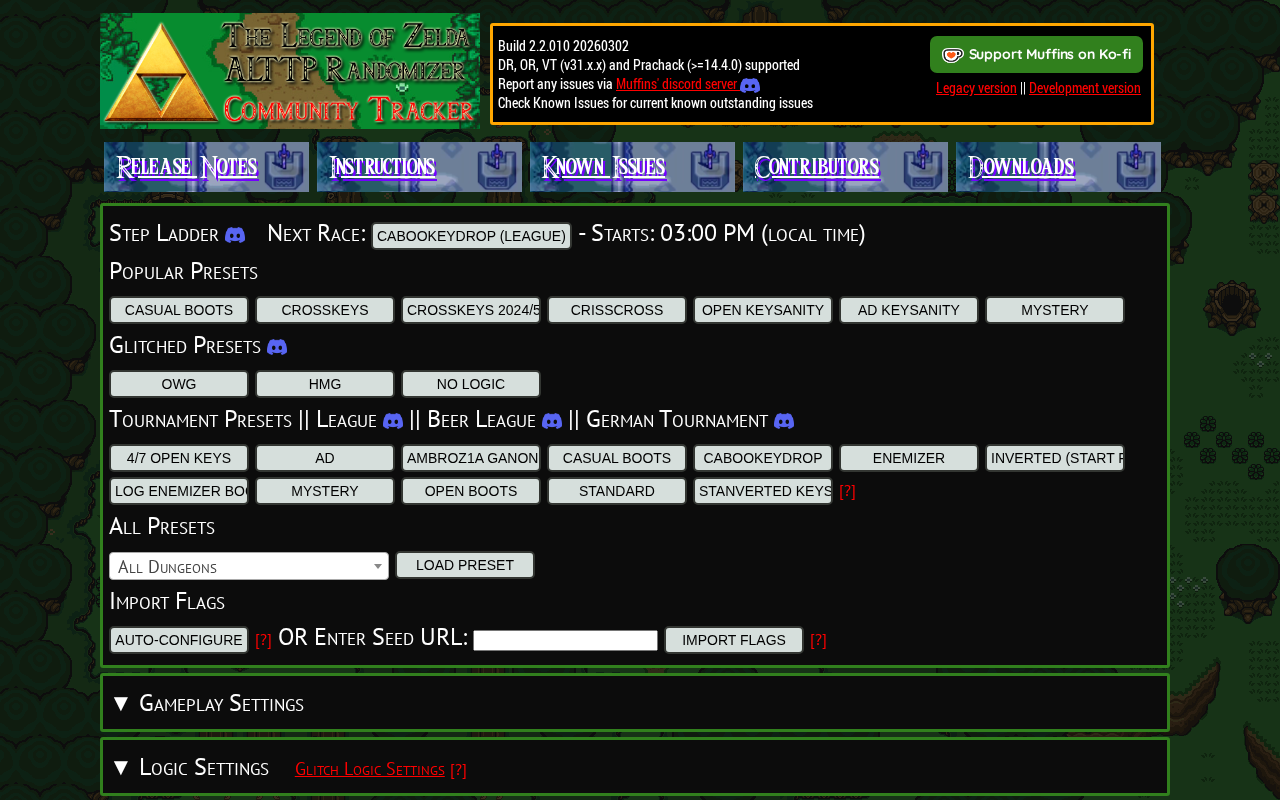Load the Open Boots preset

click(x=471, y=491)
